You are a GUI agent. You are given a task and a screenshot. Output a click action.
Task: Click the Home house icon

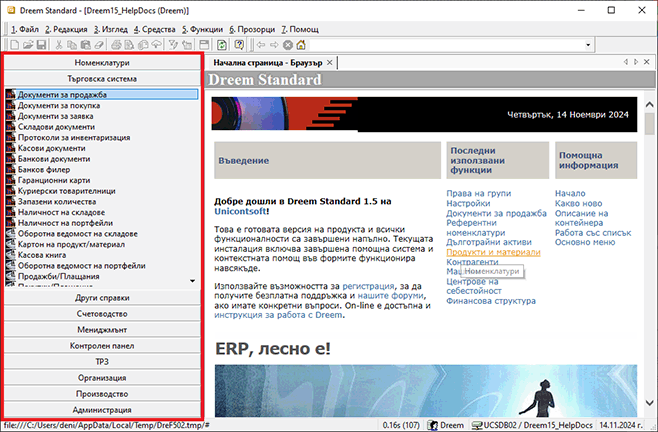pyautogui.click(x=301, y=45)
